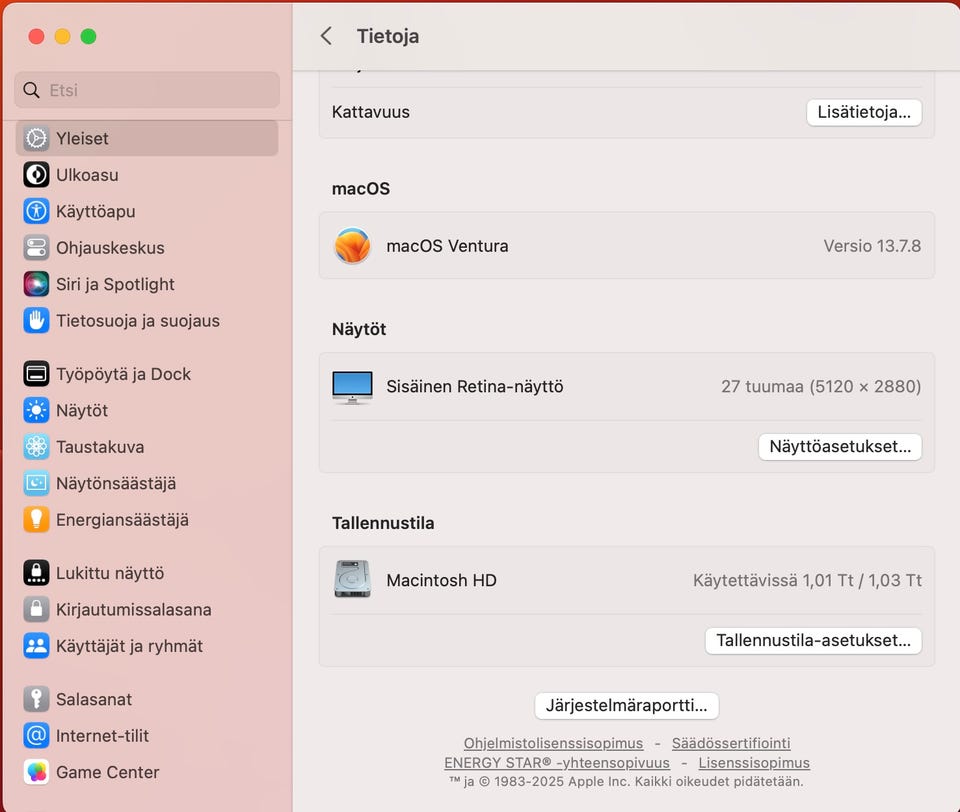
Task: Click the Käyttöapu accessibility icon
Action: pyautogui.click(x=36, y=211)
